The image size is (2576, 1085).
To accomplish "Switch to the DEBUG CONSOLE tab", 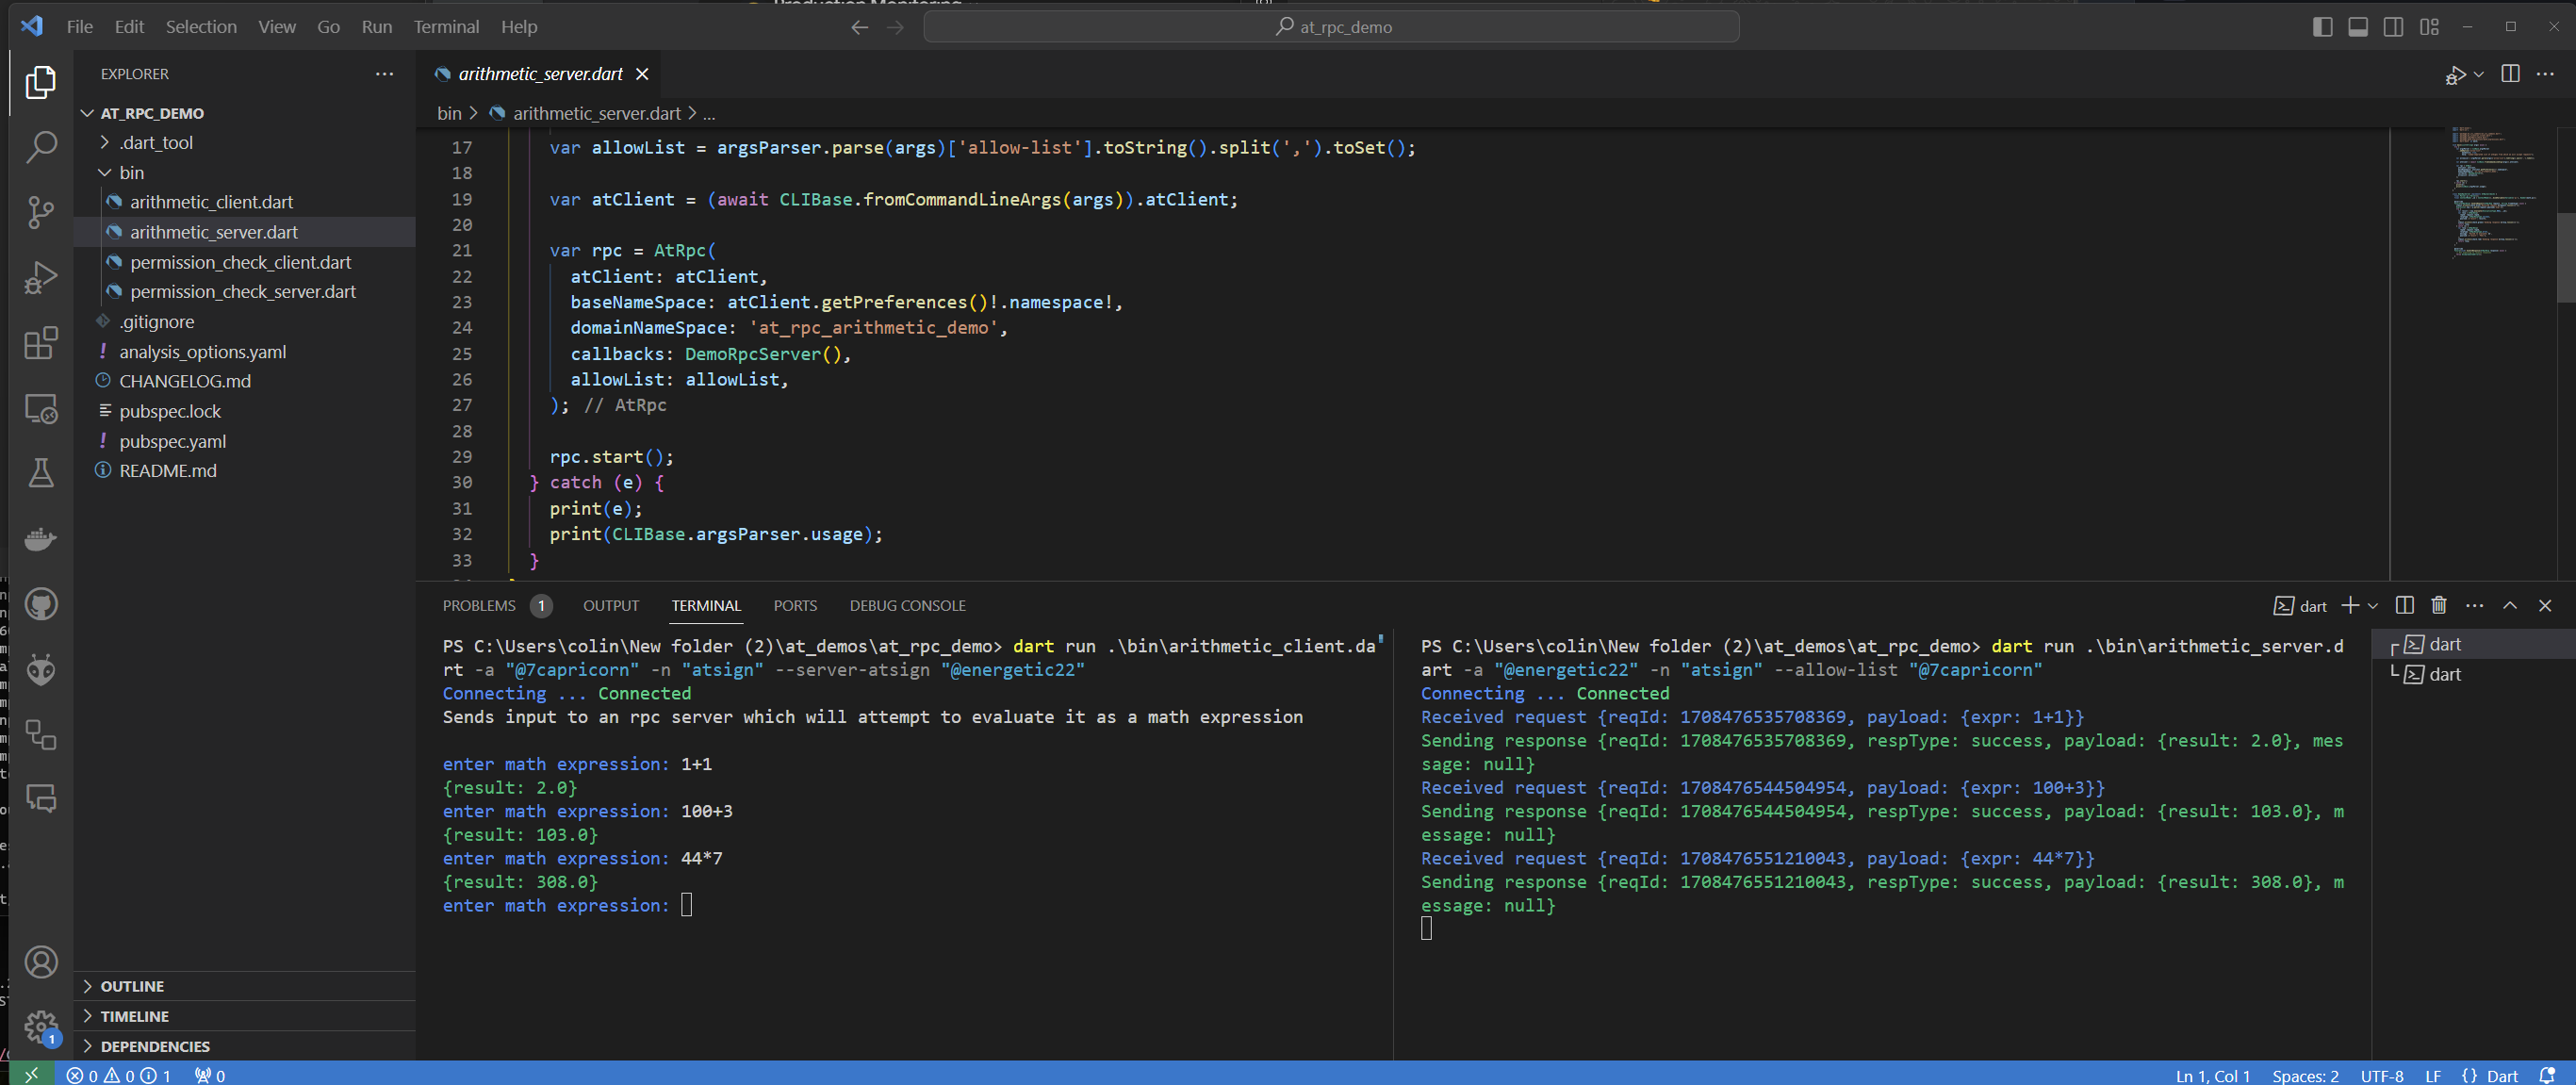I will pyautogui.click(x=906, y=605).
